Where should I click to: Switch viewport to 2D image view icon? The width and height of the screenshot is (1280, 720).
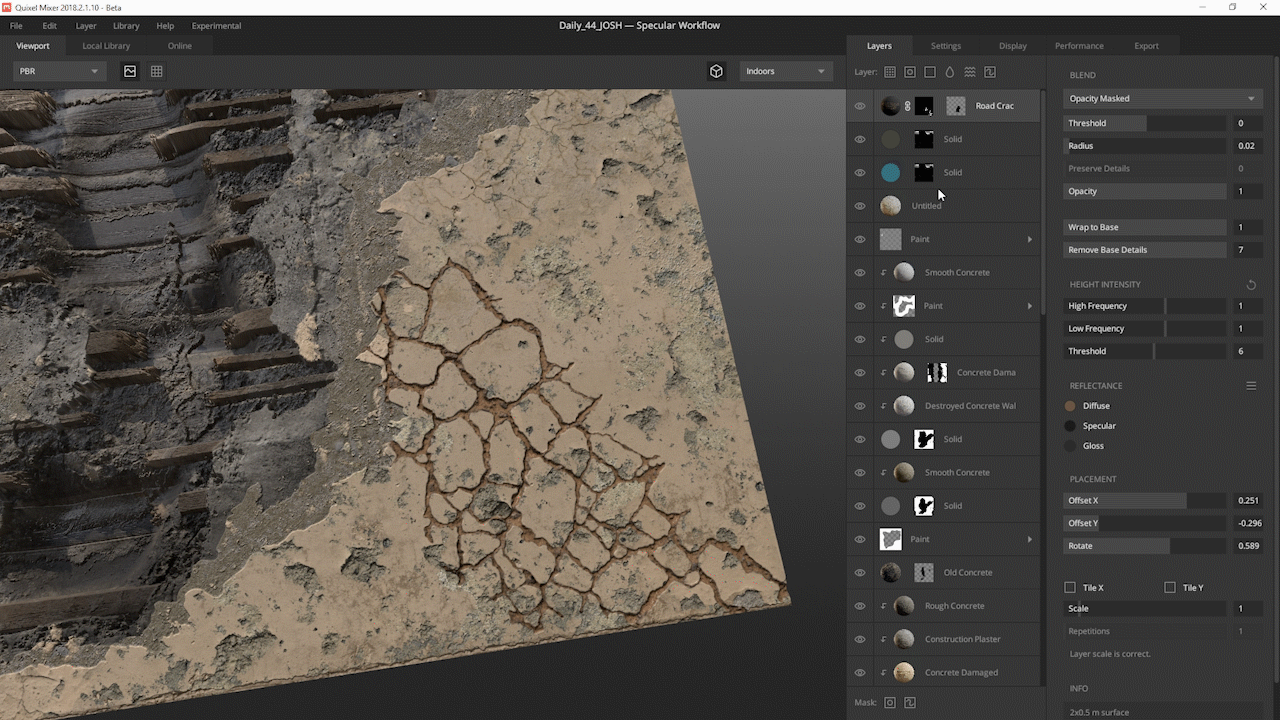130,71
